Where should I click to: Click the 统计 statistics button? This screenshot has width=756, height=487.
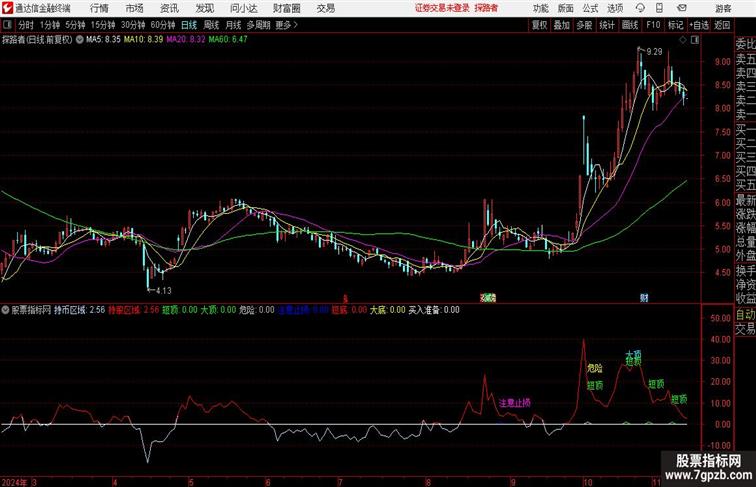pos(607,25)
